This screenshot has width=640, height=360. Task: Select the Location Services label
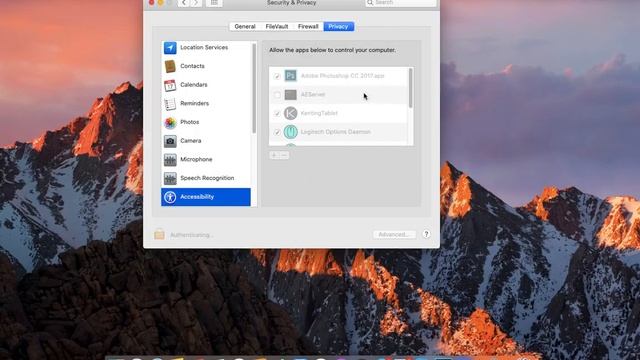[x=204, y=47]
